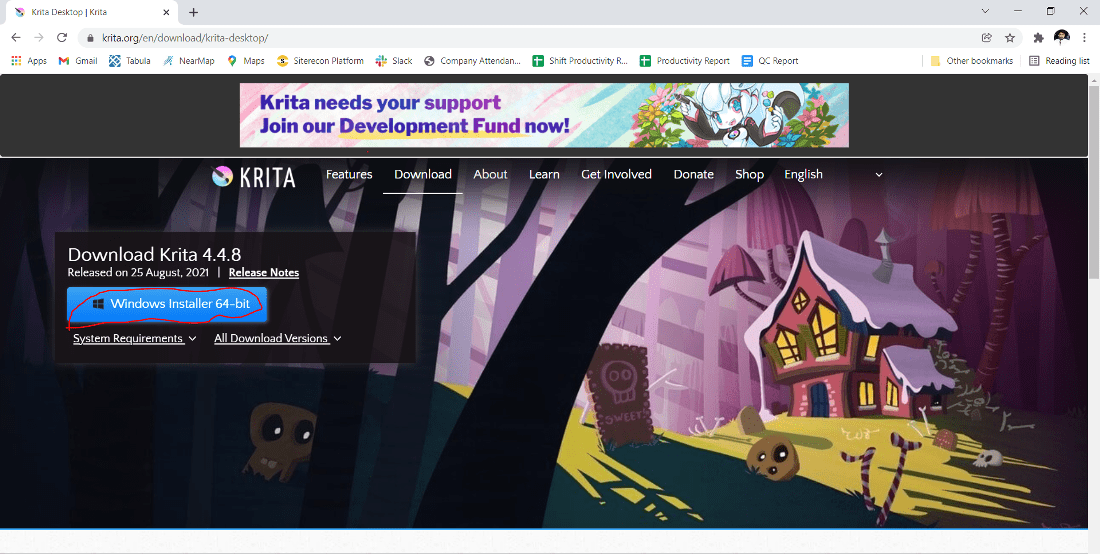Bookmark this page with the star icon
This screenshot has width=1100, height=554.
(1010, 38)
